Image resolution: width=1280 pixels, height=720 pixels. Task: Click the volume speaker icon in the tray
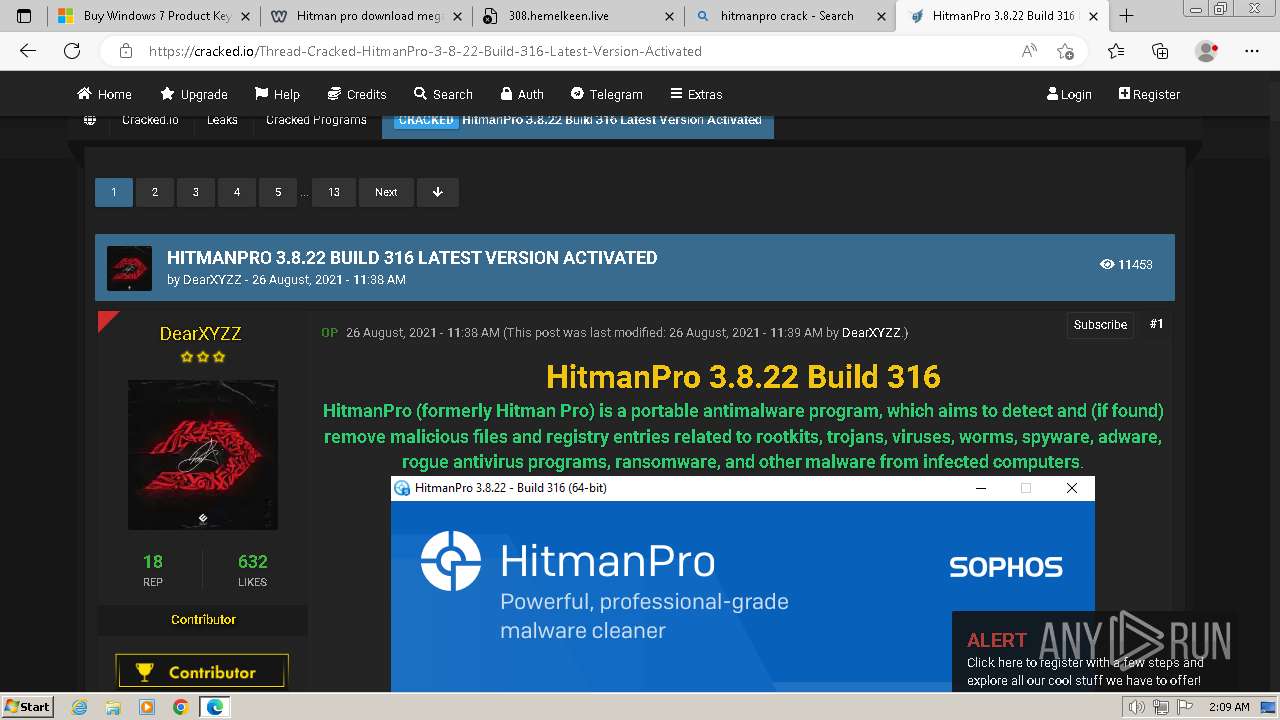[x=1136, y=707]
